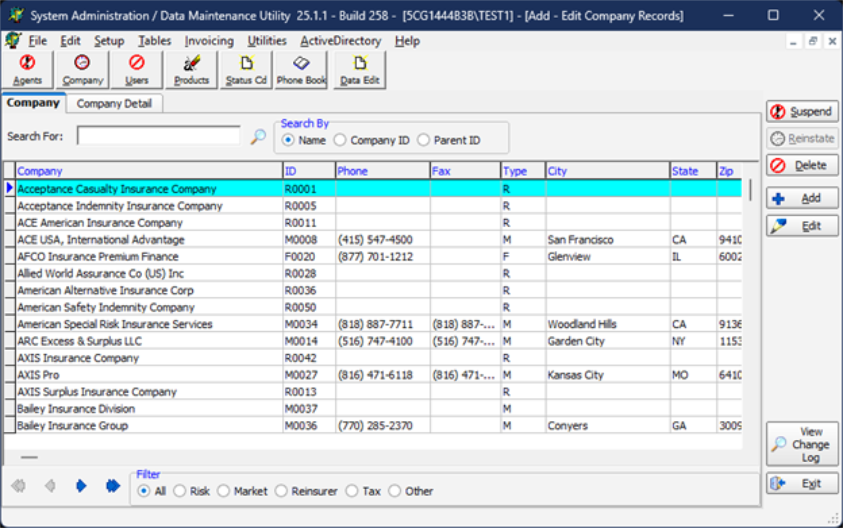Click the Exit button
843x528 pixels.
(x=802, y=483)
